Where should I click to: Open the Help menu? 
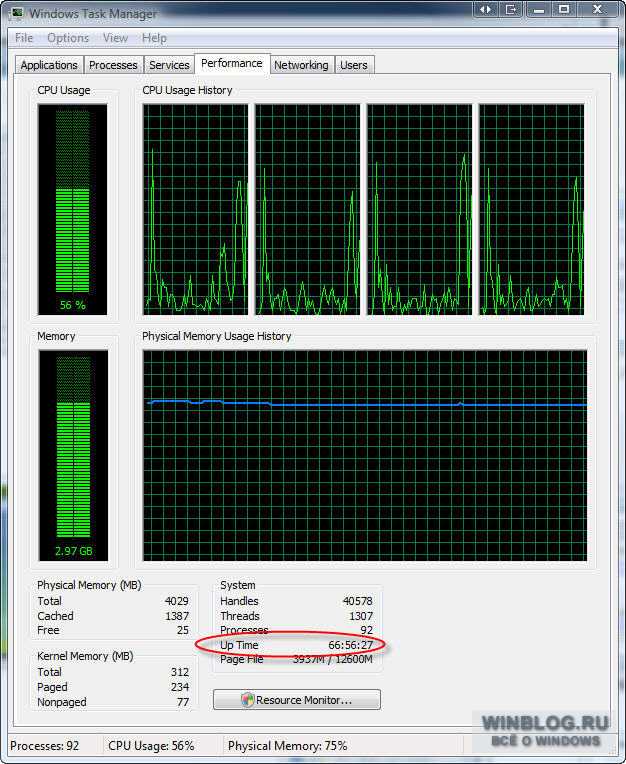click(x=154, y=38)
